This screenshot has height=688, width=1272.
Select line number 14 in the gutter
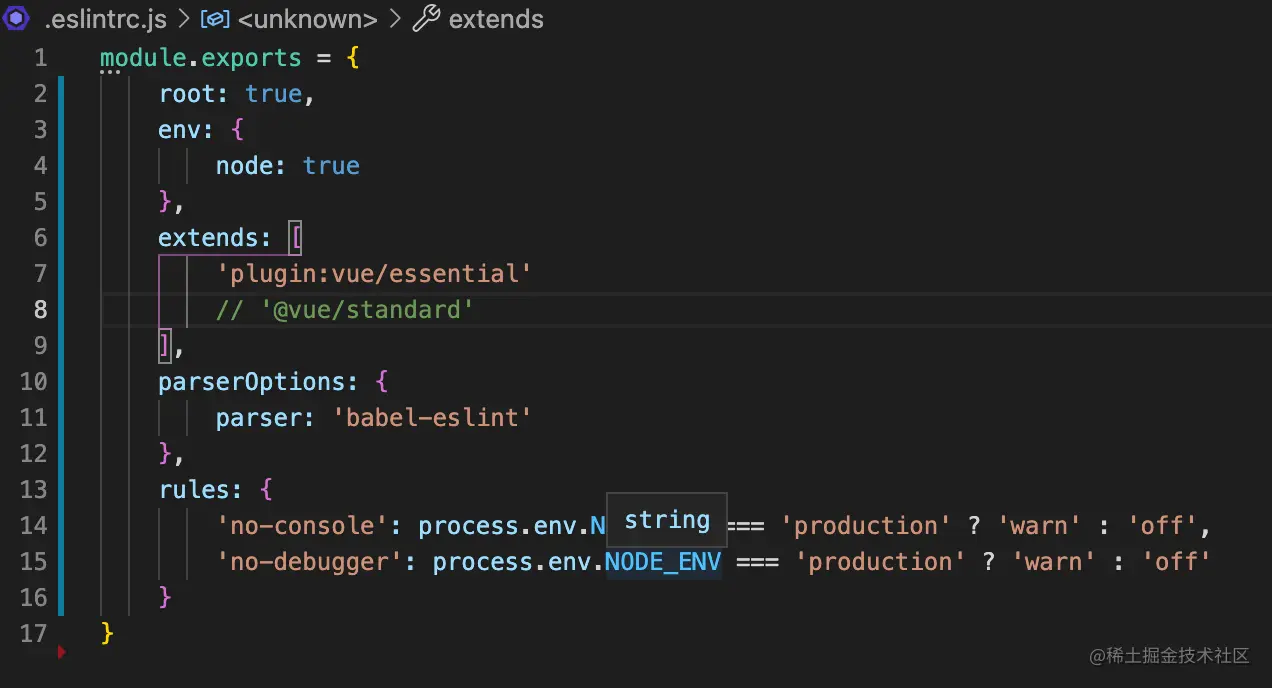tap(33, 525)
